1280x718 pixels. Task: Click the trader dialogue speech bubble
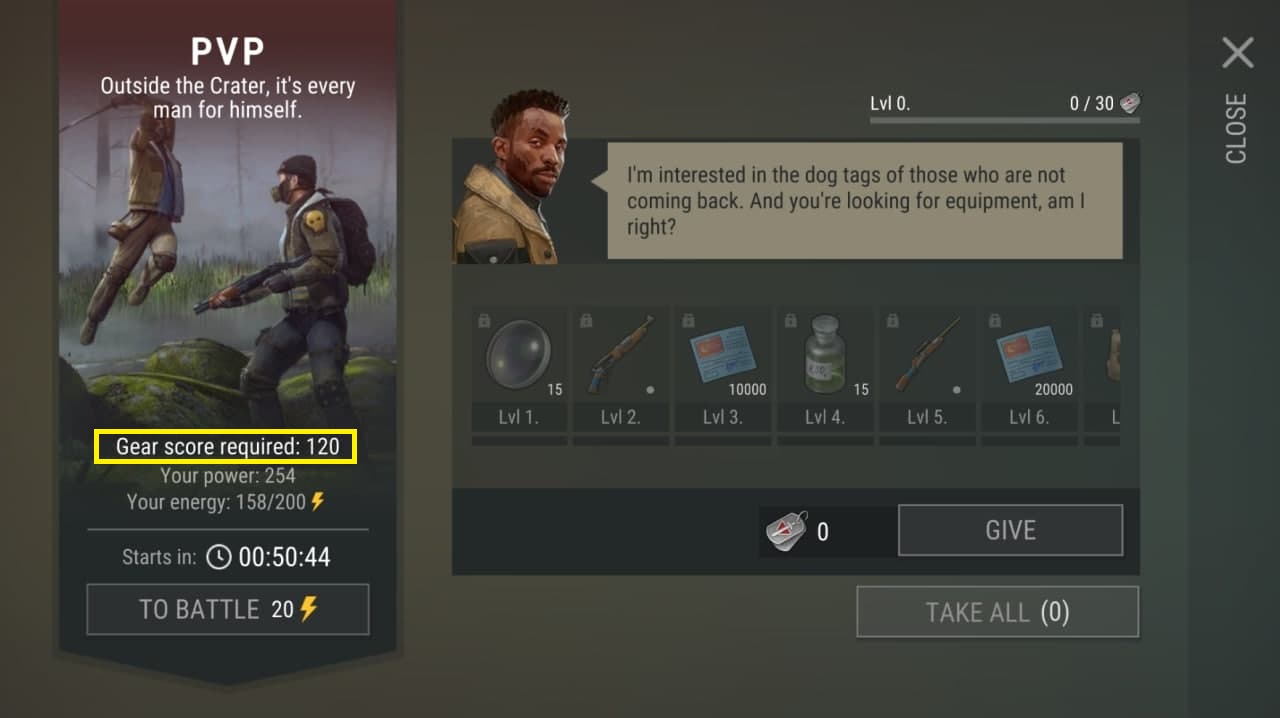(865, 200)
